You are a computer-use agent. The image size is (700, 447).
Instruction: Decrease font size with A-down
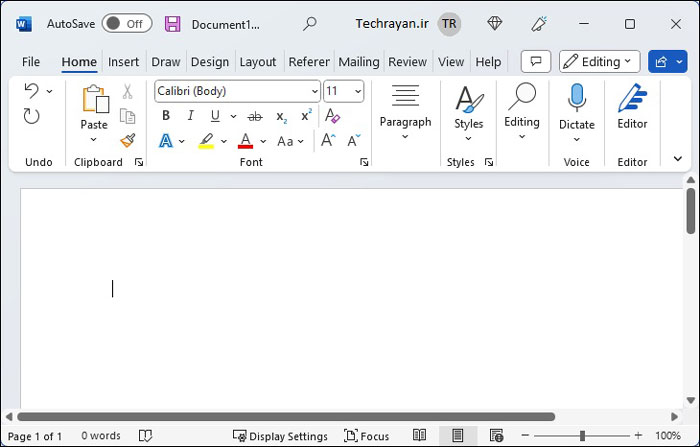pyautogui.click(x=354, y=141)
